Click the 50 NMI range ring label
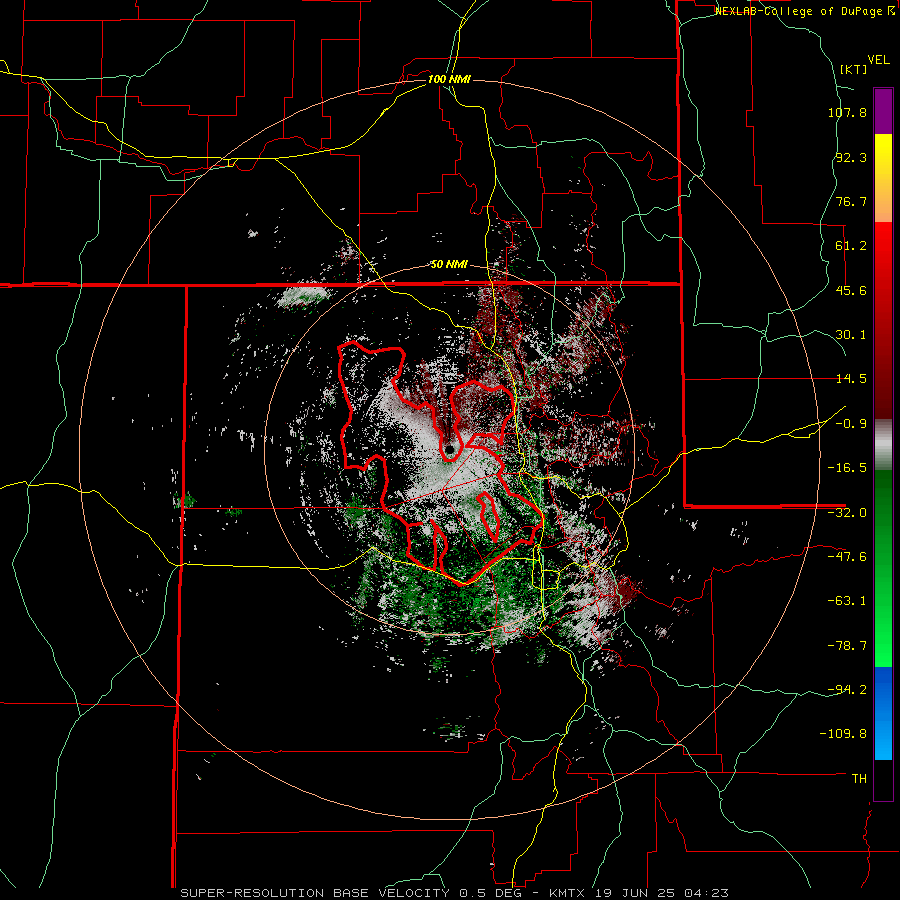This screenshot has height=900, width=900. [449, 265]
